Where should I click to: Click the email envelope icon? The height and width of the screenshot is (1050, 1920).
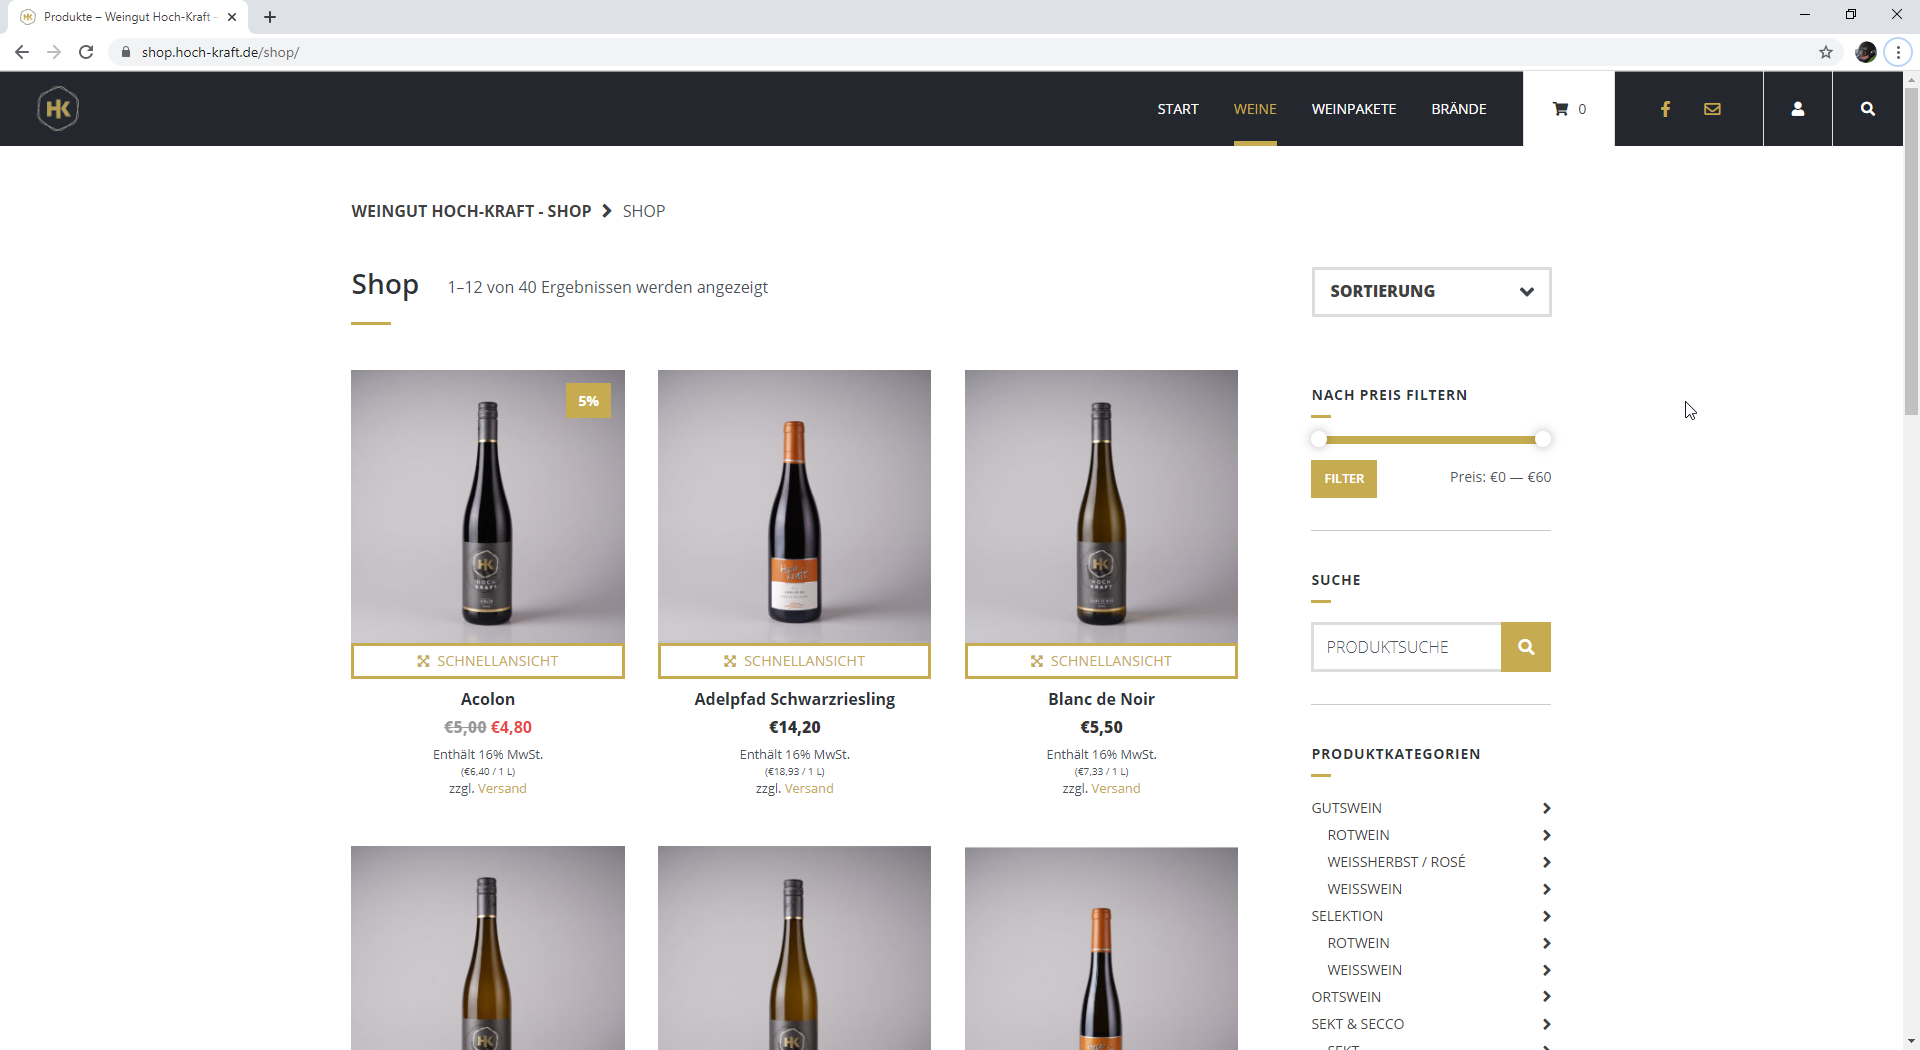click(x=1712, y=109)
